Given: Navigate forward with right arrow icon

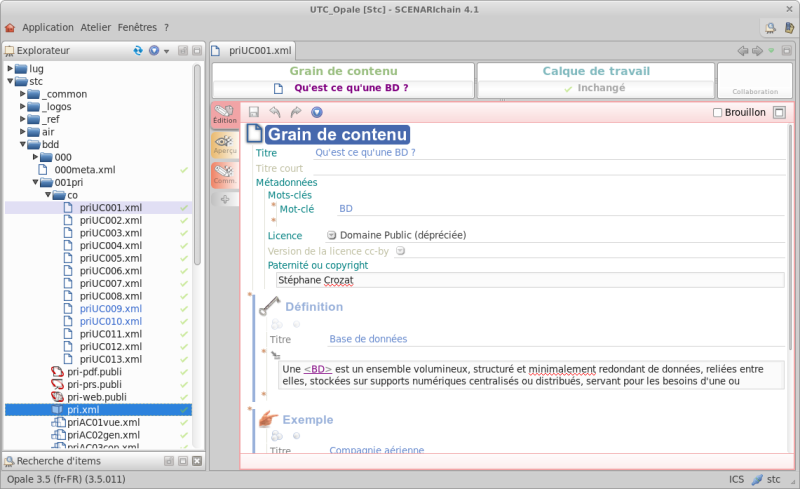Looking at the screenshot, I should tap(757, 51).
